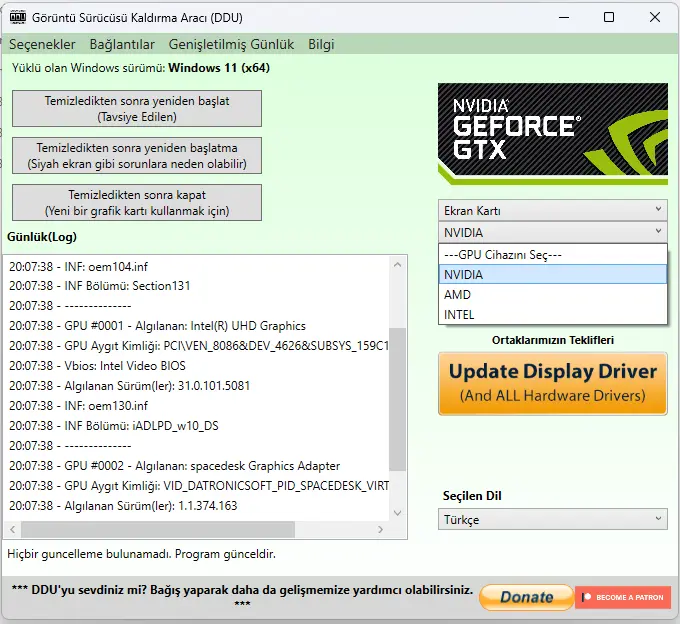Open the Türkçe language dropdown

tap(552, 519)
